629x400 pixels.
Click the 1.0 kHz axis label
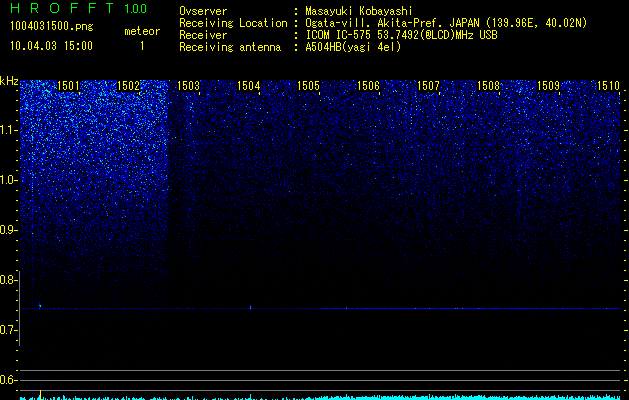click(x=8, y=180)
